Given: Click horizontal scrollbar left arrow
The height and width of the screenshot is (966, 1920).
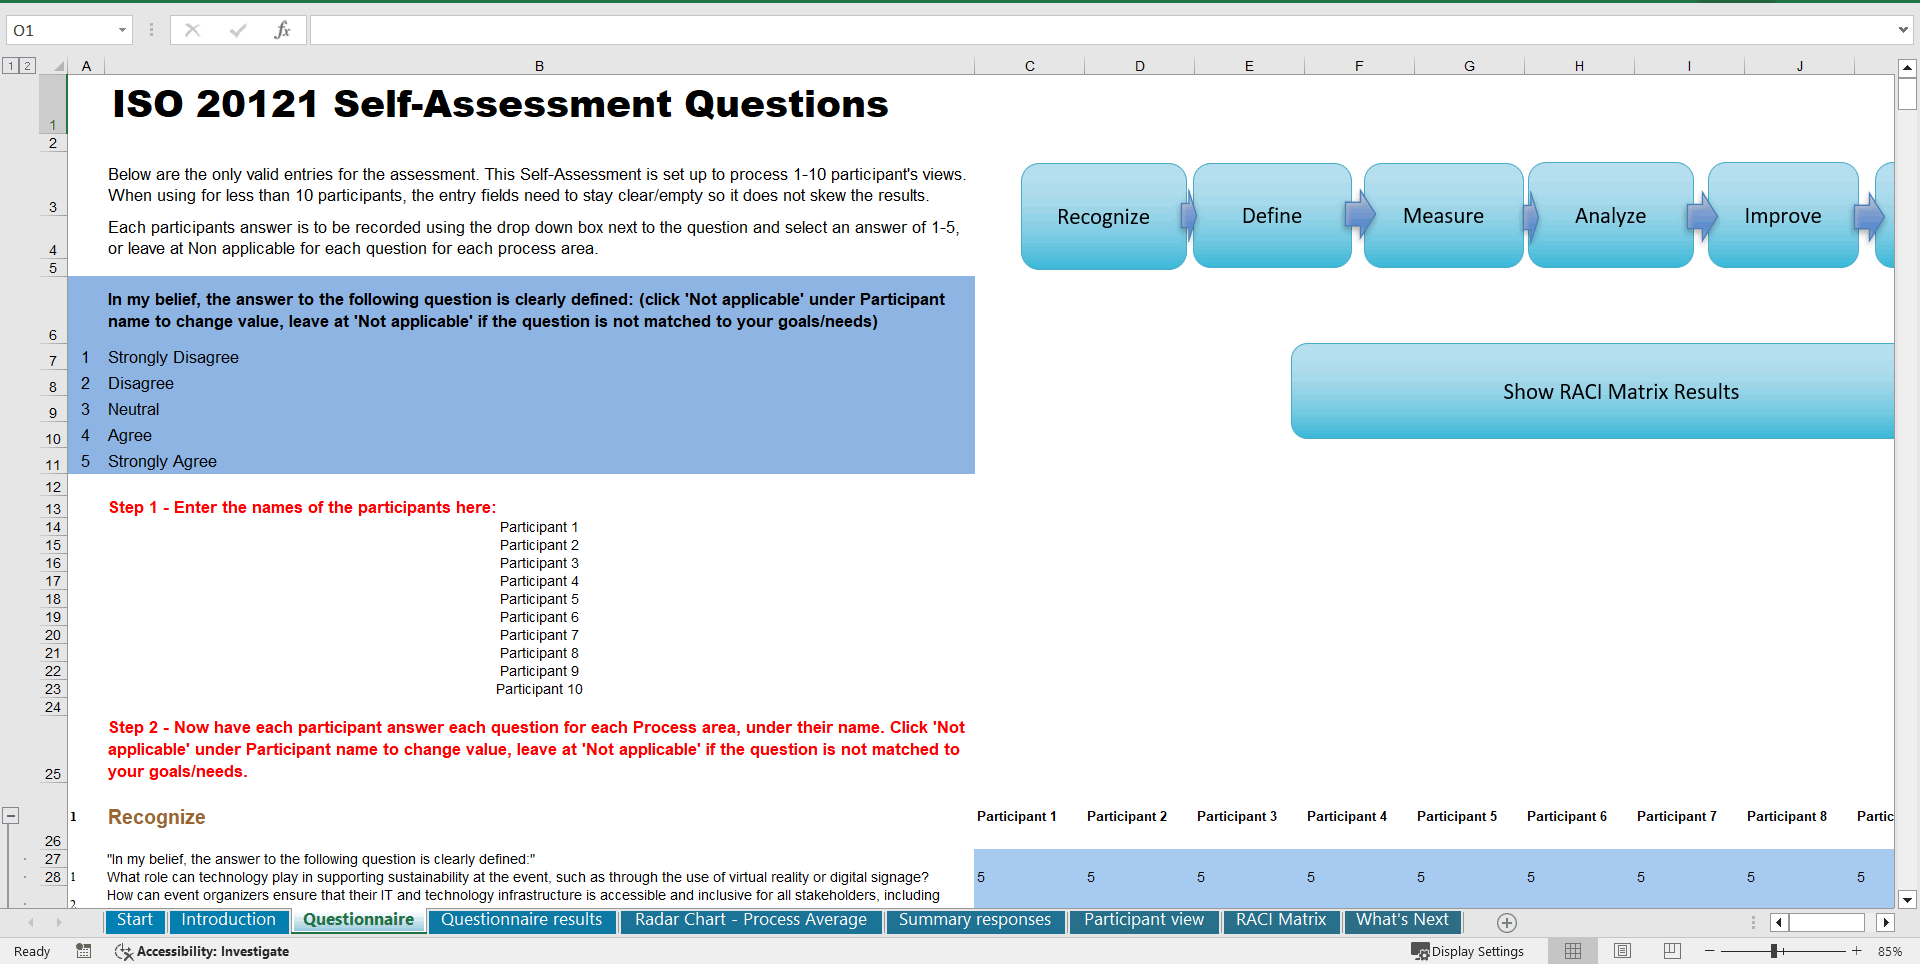Looking at the screenshot, I should click(1779, 922).
